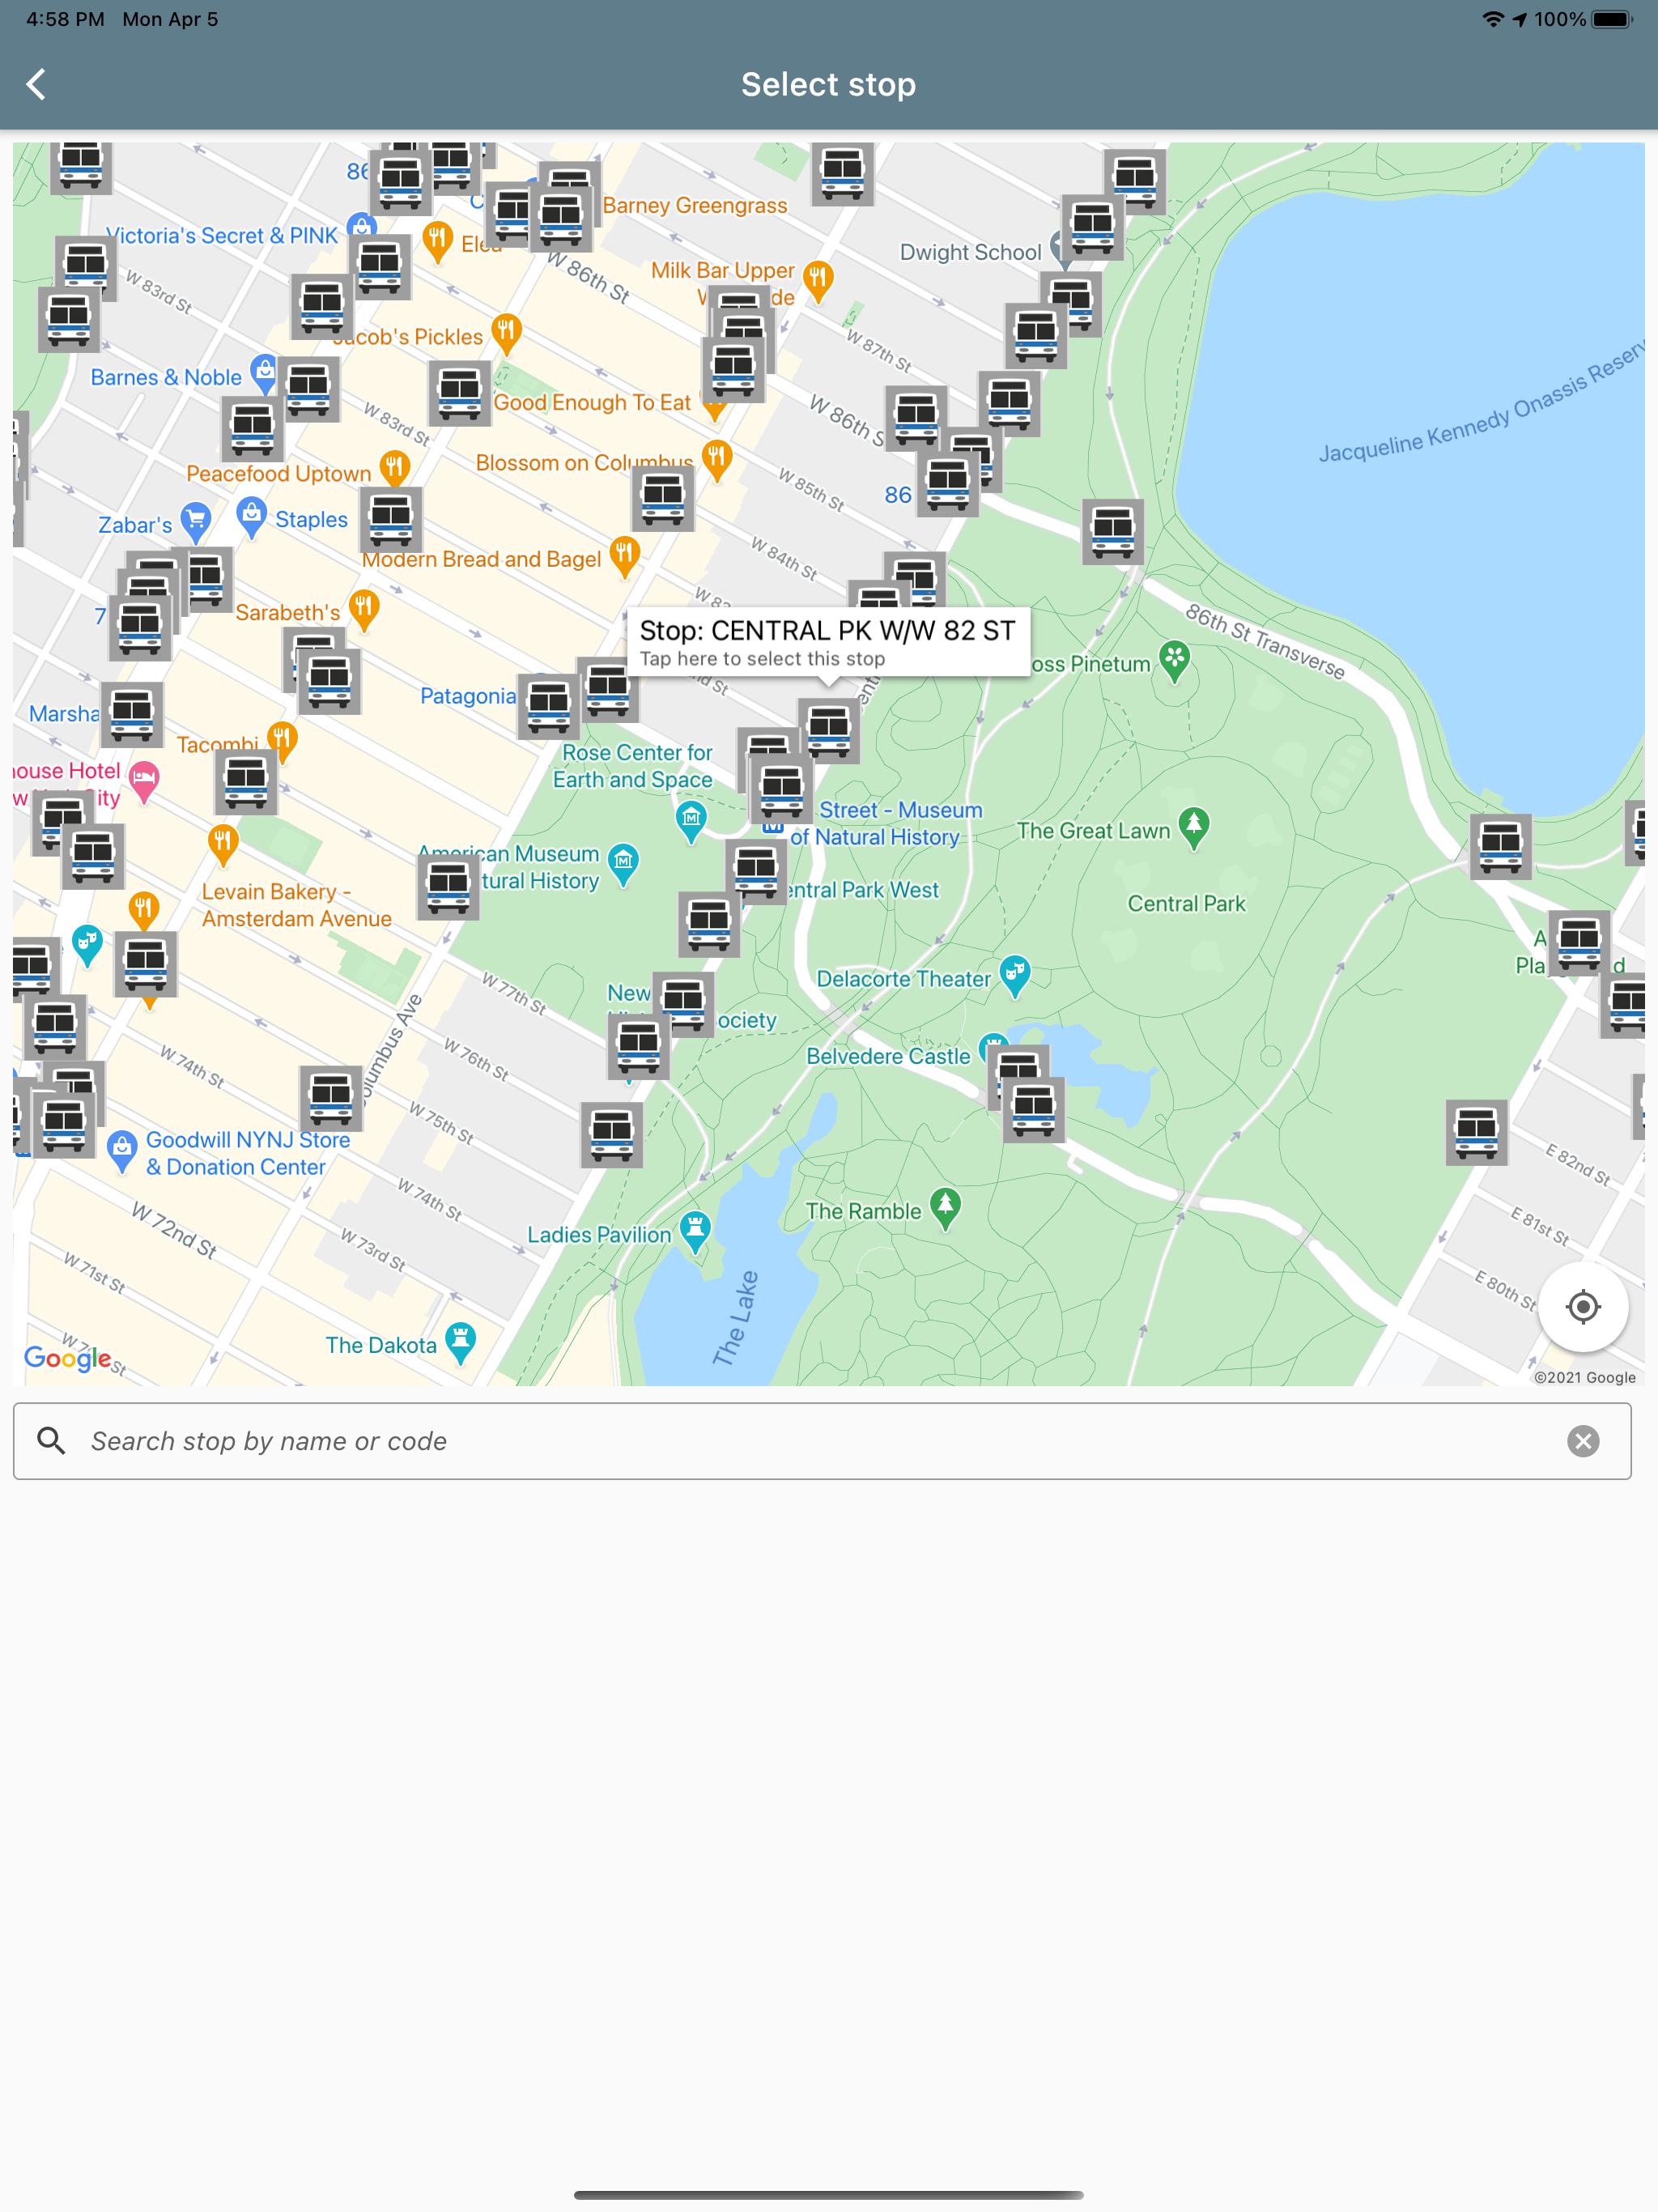Center map on my current location
The width and height of the screenshot is (1658, 2212).
[1583, 1306]
